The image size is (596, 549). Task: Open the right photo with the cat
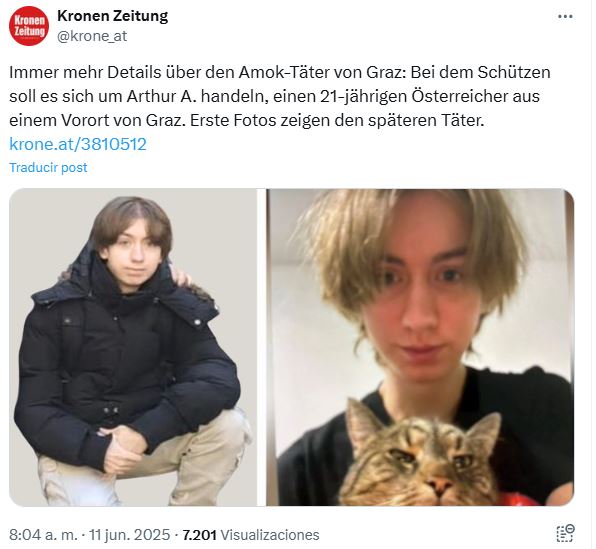(420, 347)
